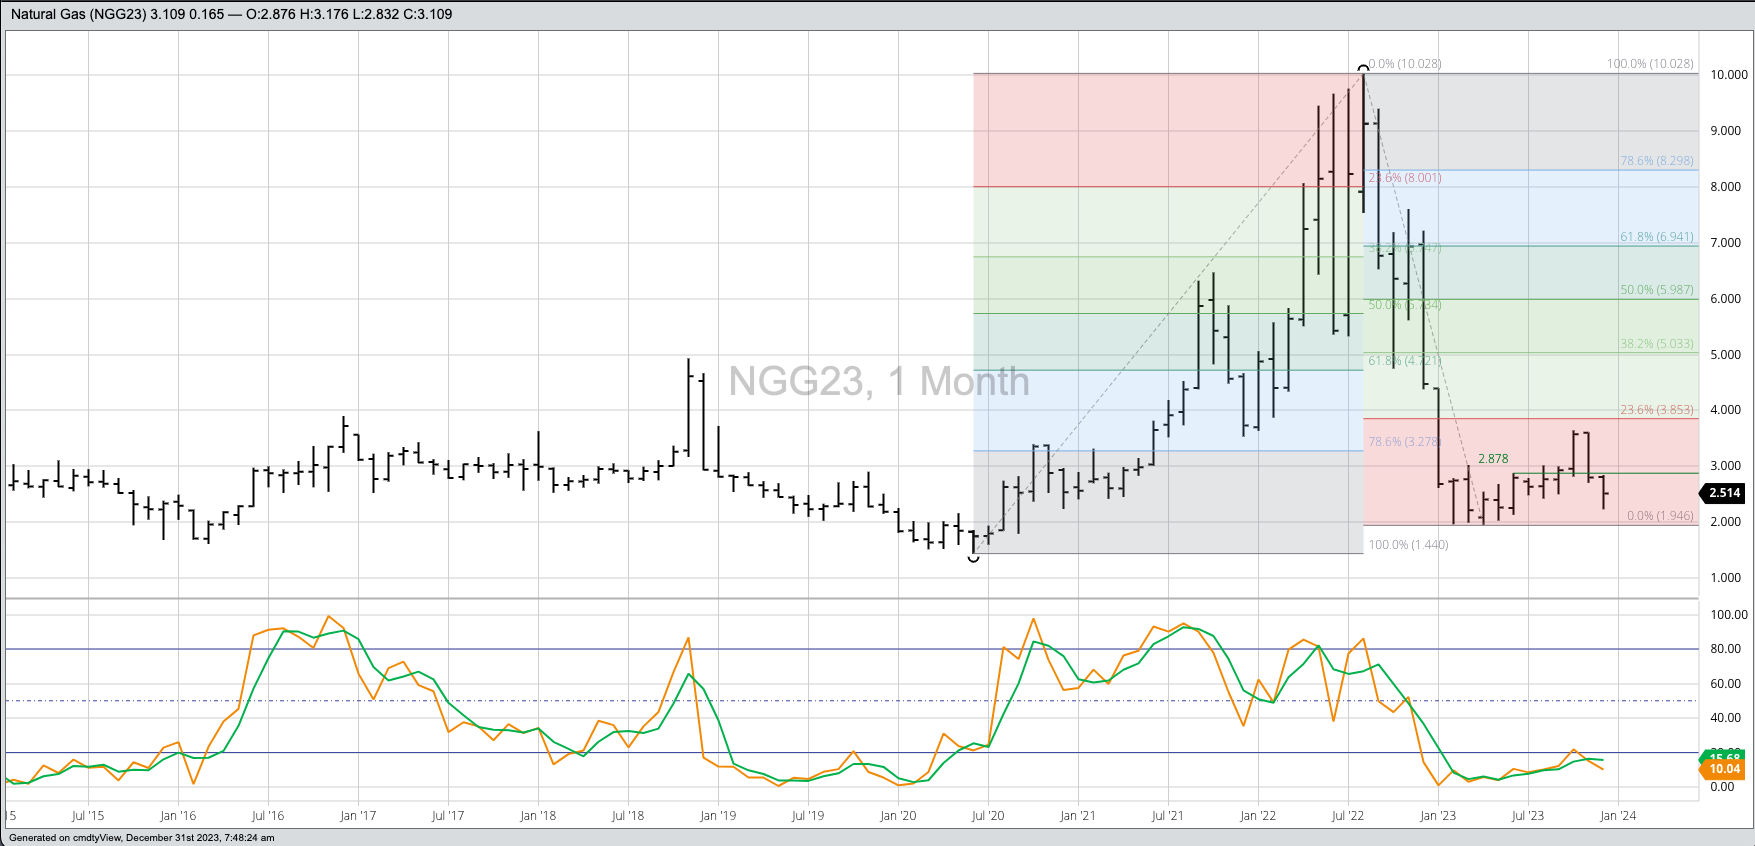Click the Natural Gas (NGG23) chart title
The image size is (1755, 846).
pyautogui.click(x=230, y=14)
